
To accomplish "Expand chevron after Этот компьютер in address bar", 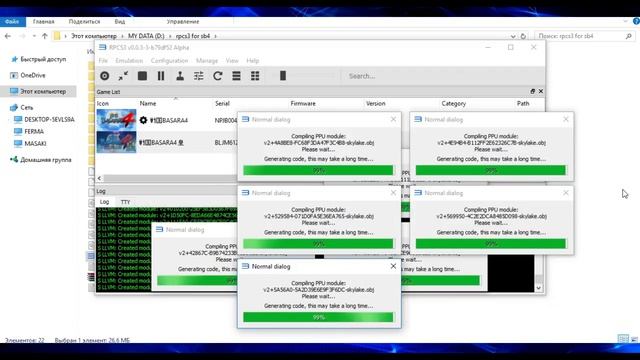I will point(122,36).
